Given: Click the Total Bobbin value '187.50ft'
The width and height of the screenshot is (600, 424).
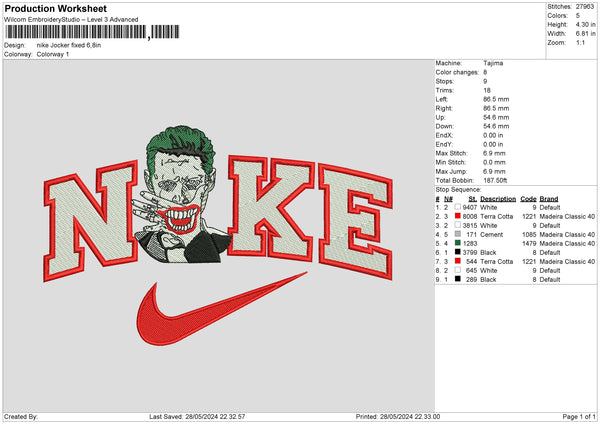Looking at the screenshot, I should coord(496,180).
